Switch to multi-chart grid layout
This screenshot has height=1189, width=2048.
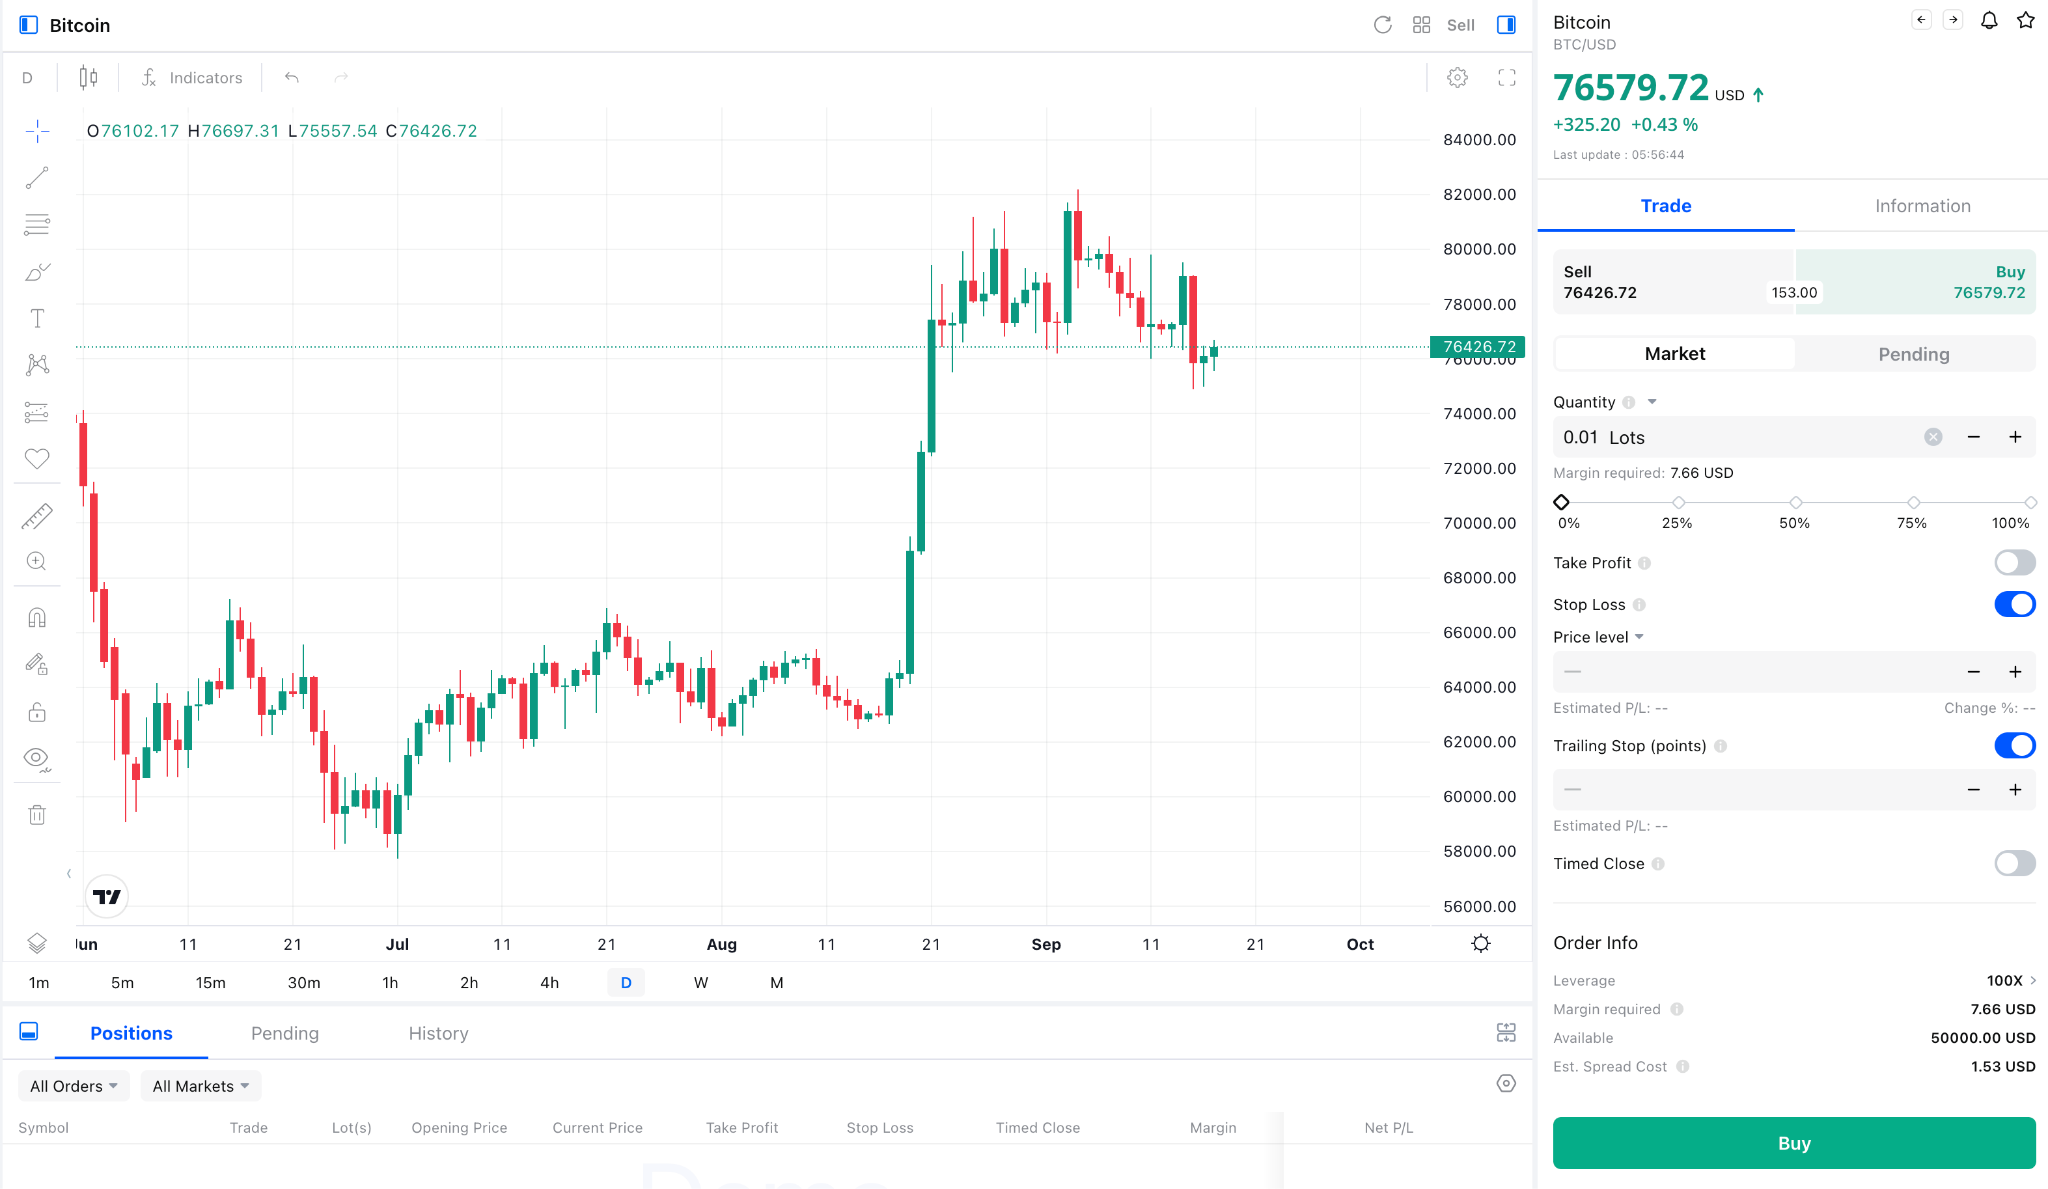pyautogui.click(x=1422, y=25)
